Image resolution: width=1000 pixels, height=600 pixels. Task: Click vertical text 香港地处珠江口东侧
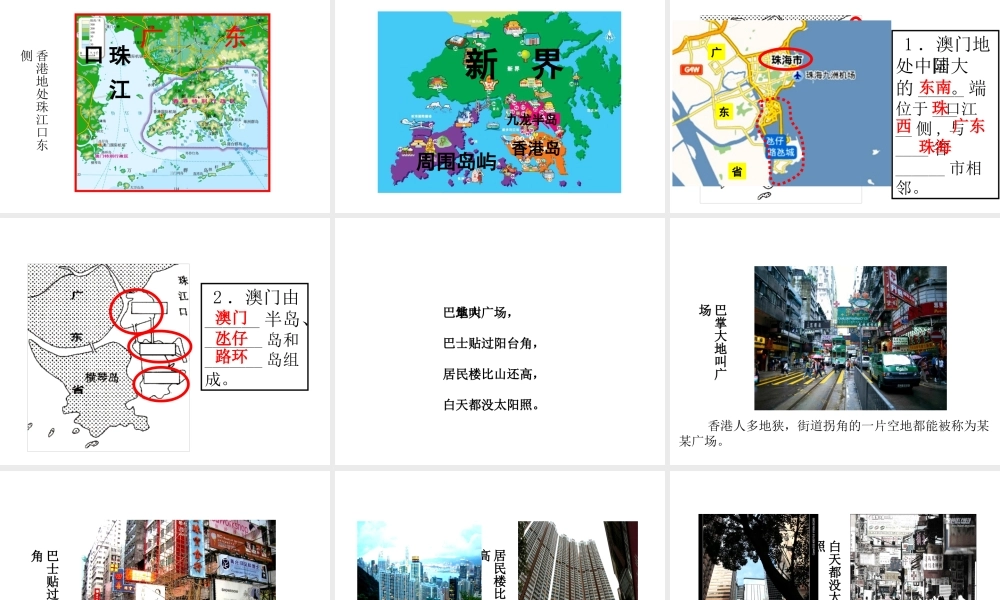coord(35,100)
